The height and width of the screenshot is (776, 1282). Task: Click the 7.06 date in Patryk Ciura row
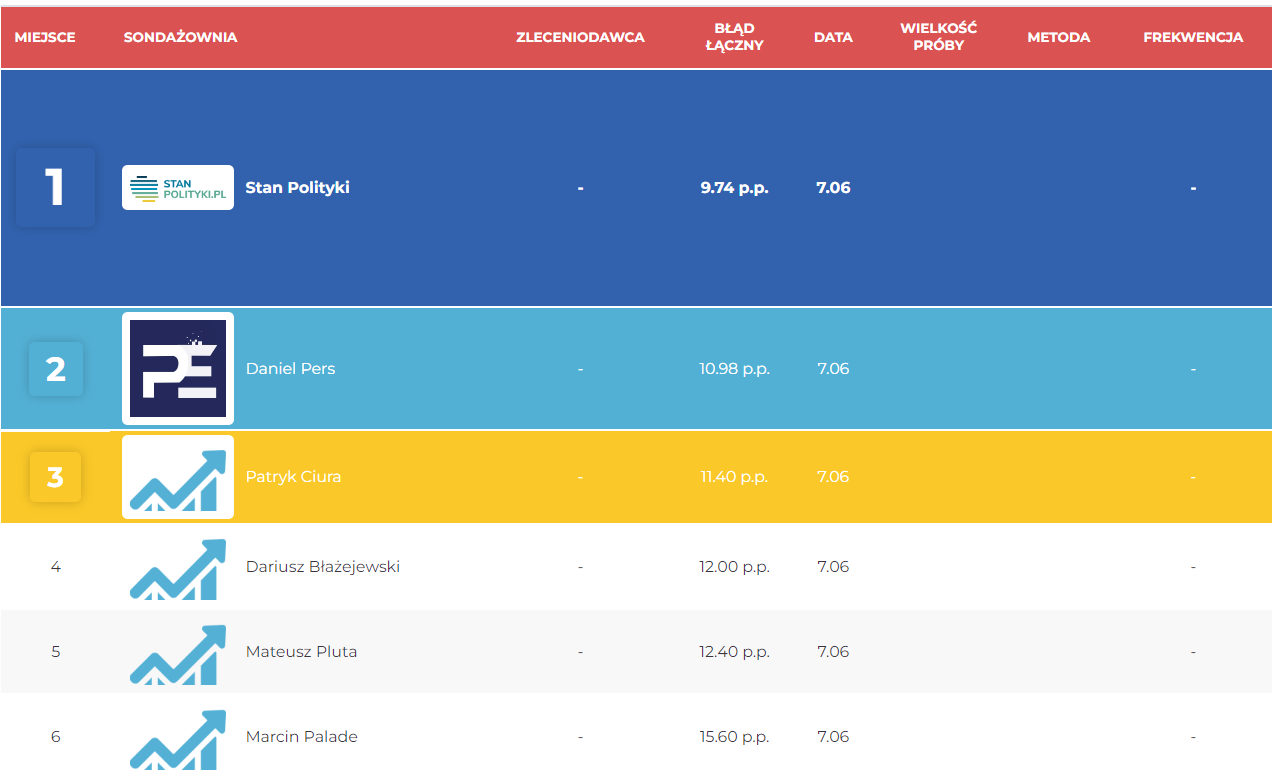coord(833,476)
